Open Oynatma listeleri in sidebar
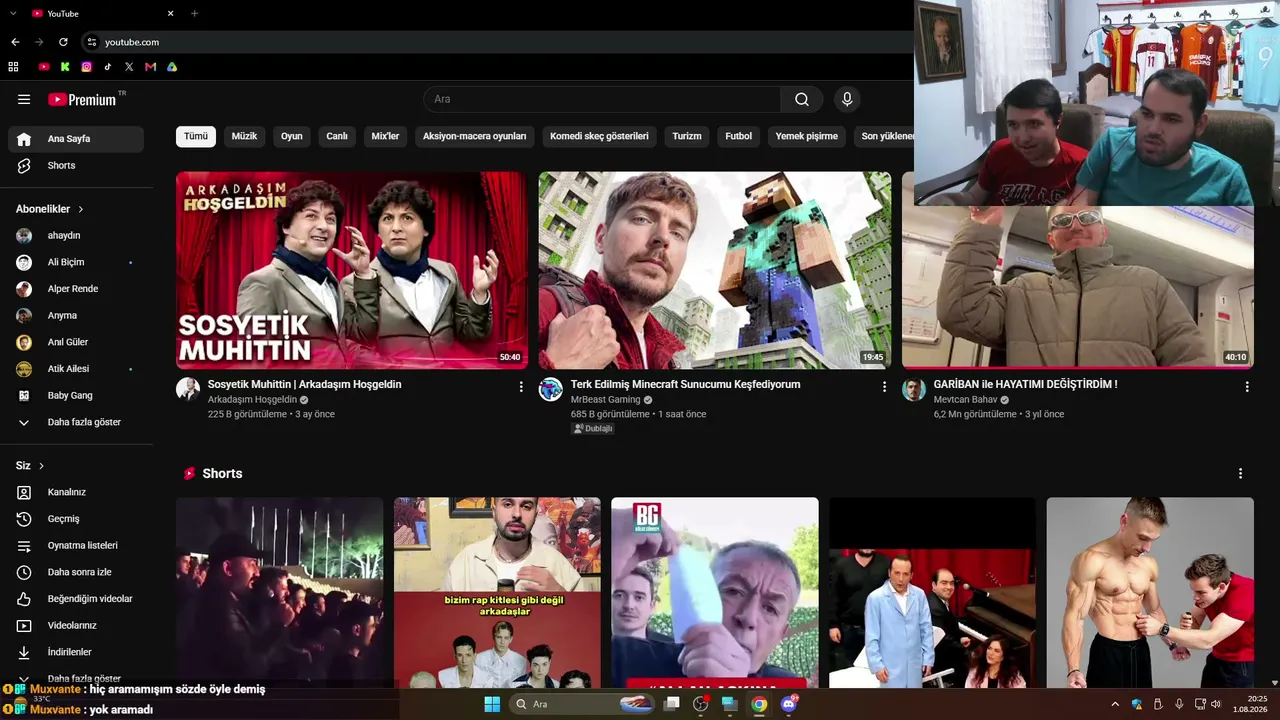 tap(76, 546)
